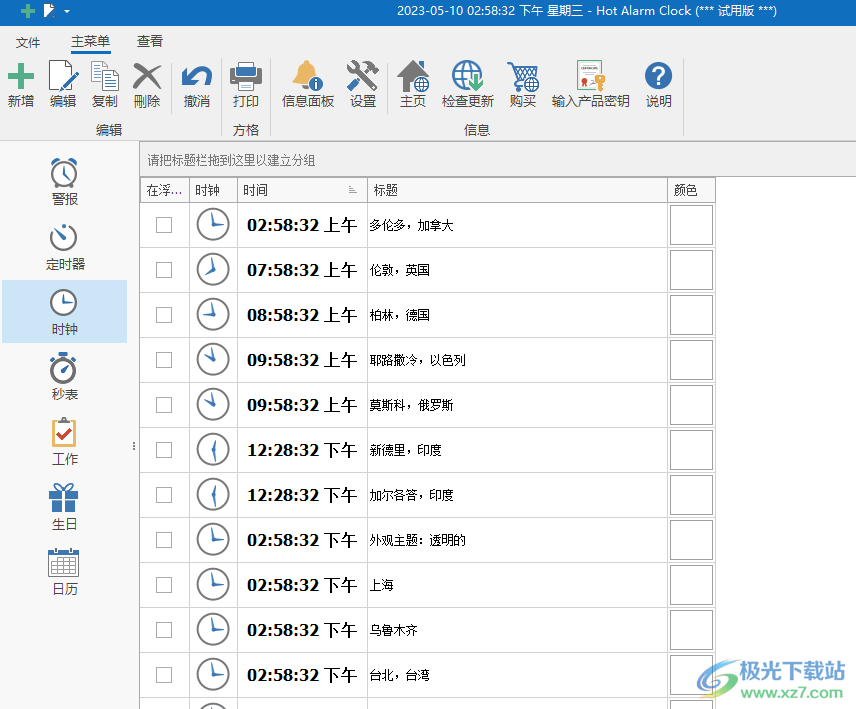This screenshot has height=709, width=856.
Task: Select 时钟 (Clock) in the sidebar
Action: tap(64, 312)
